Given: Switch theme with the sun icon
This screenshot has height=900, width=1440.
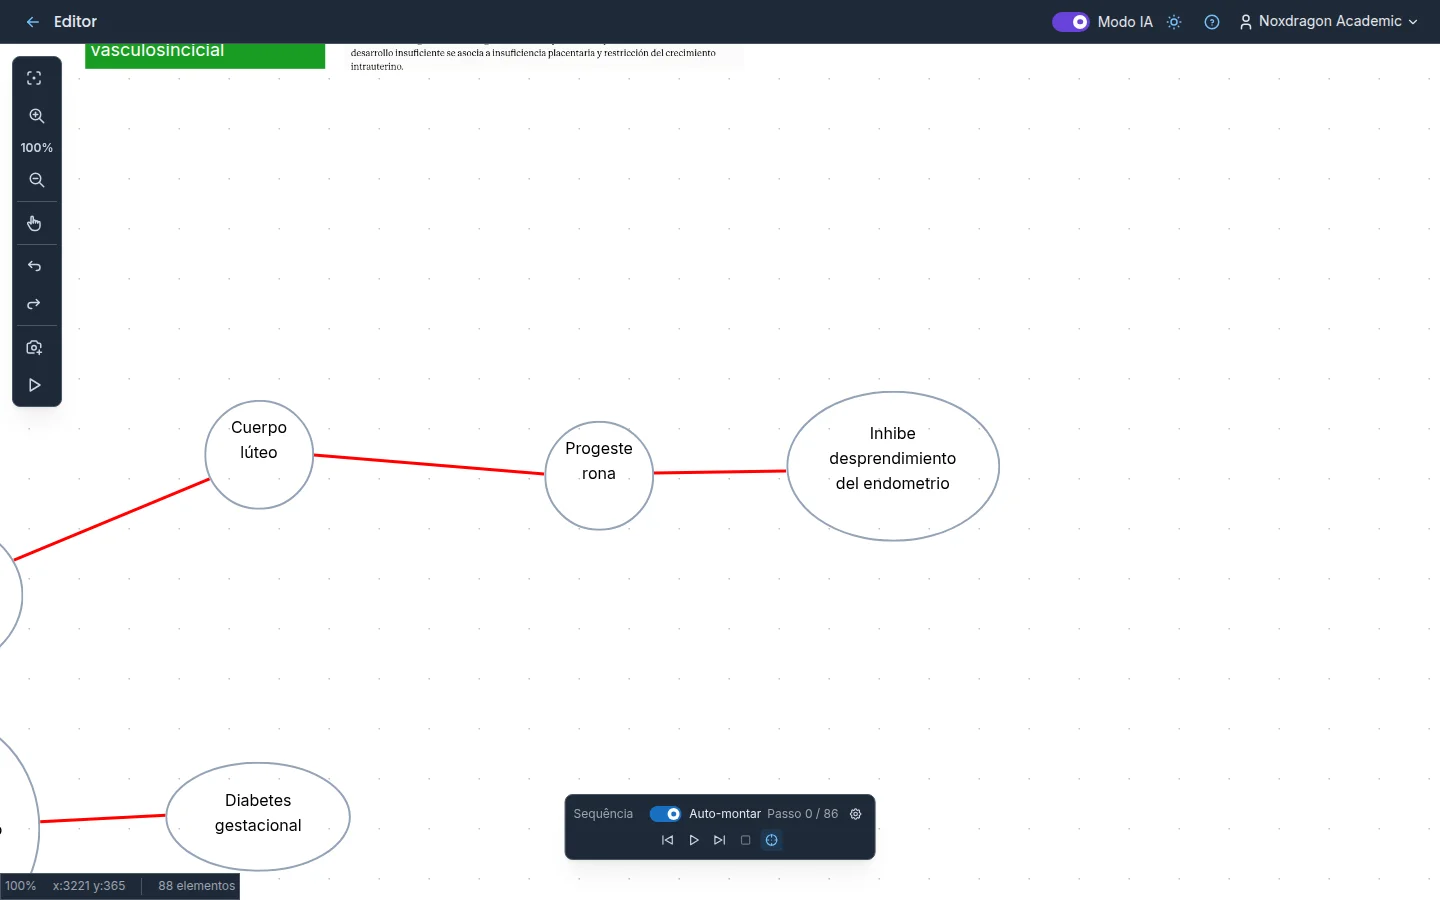Looking at the screenshot, I should 1174,22.
